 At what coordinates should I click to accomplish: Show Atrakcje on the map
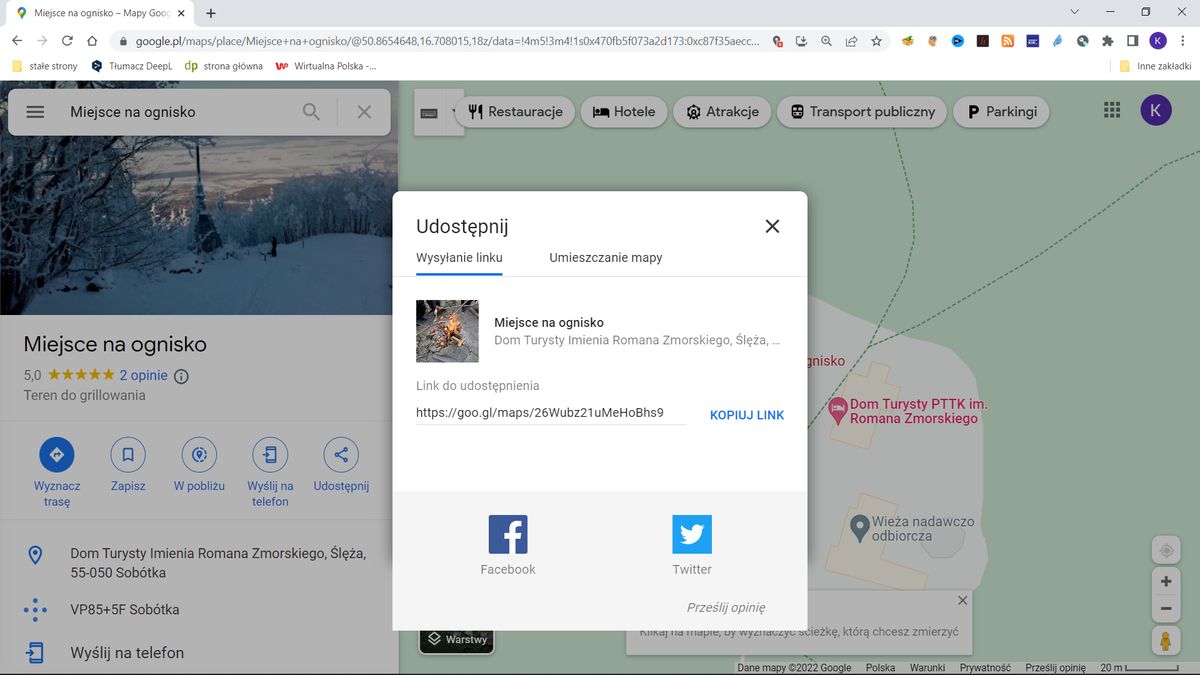(x=721, y=112)
